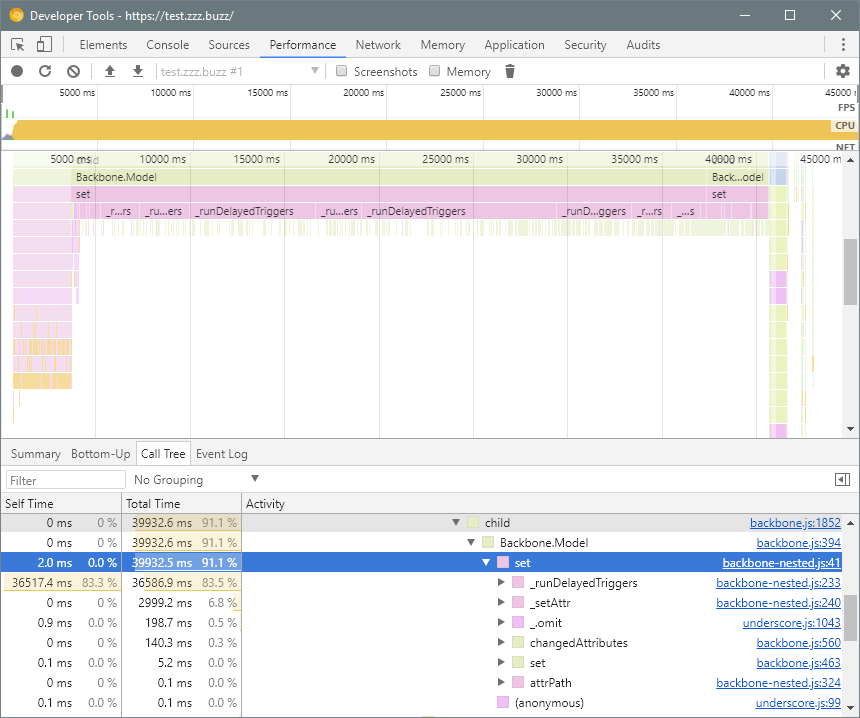Switch to the Summary tab
The width and height of the screenshot is (860, 718).
tap(36, 454)
